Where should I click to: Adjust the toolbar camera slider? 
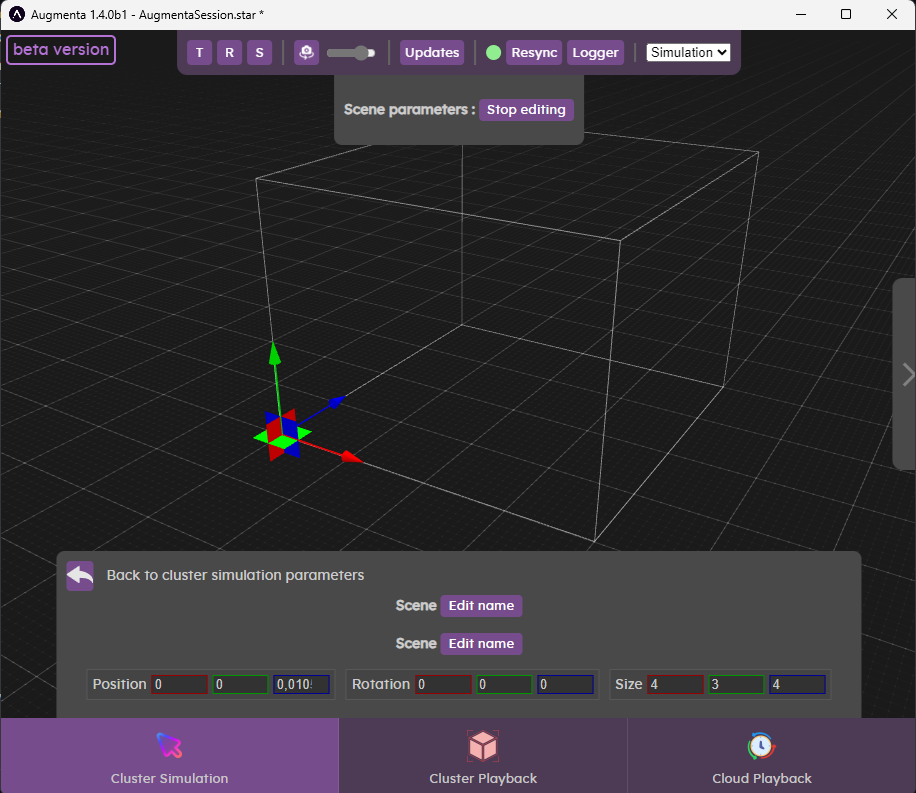pos(351,53)
